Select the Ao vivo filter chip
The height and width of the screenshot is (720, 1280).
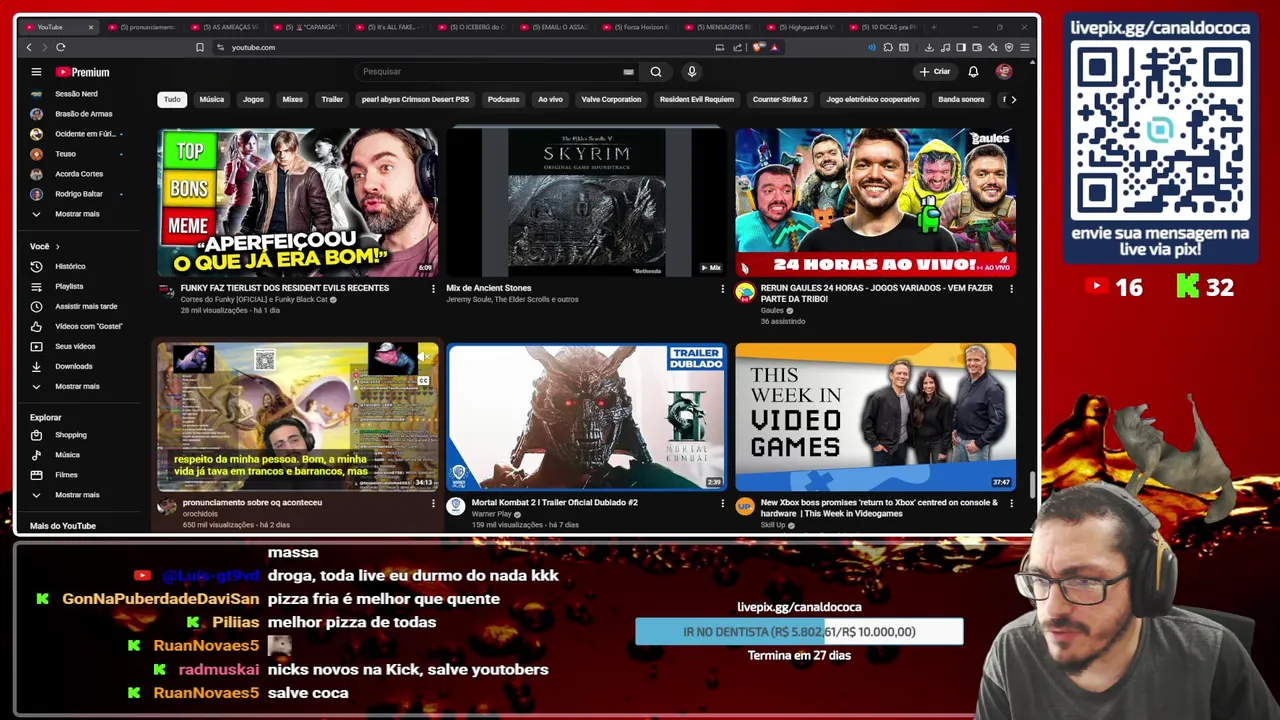tap(550, 99)
